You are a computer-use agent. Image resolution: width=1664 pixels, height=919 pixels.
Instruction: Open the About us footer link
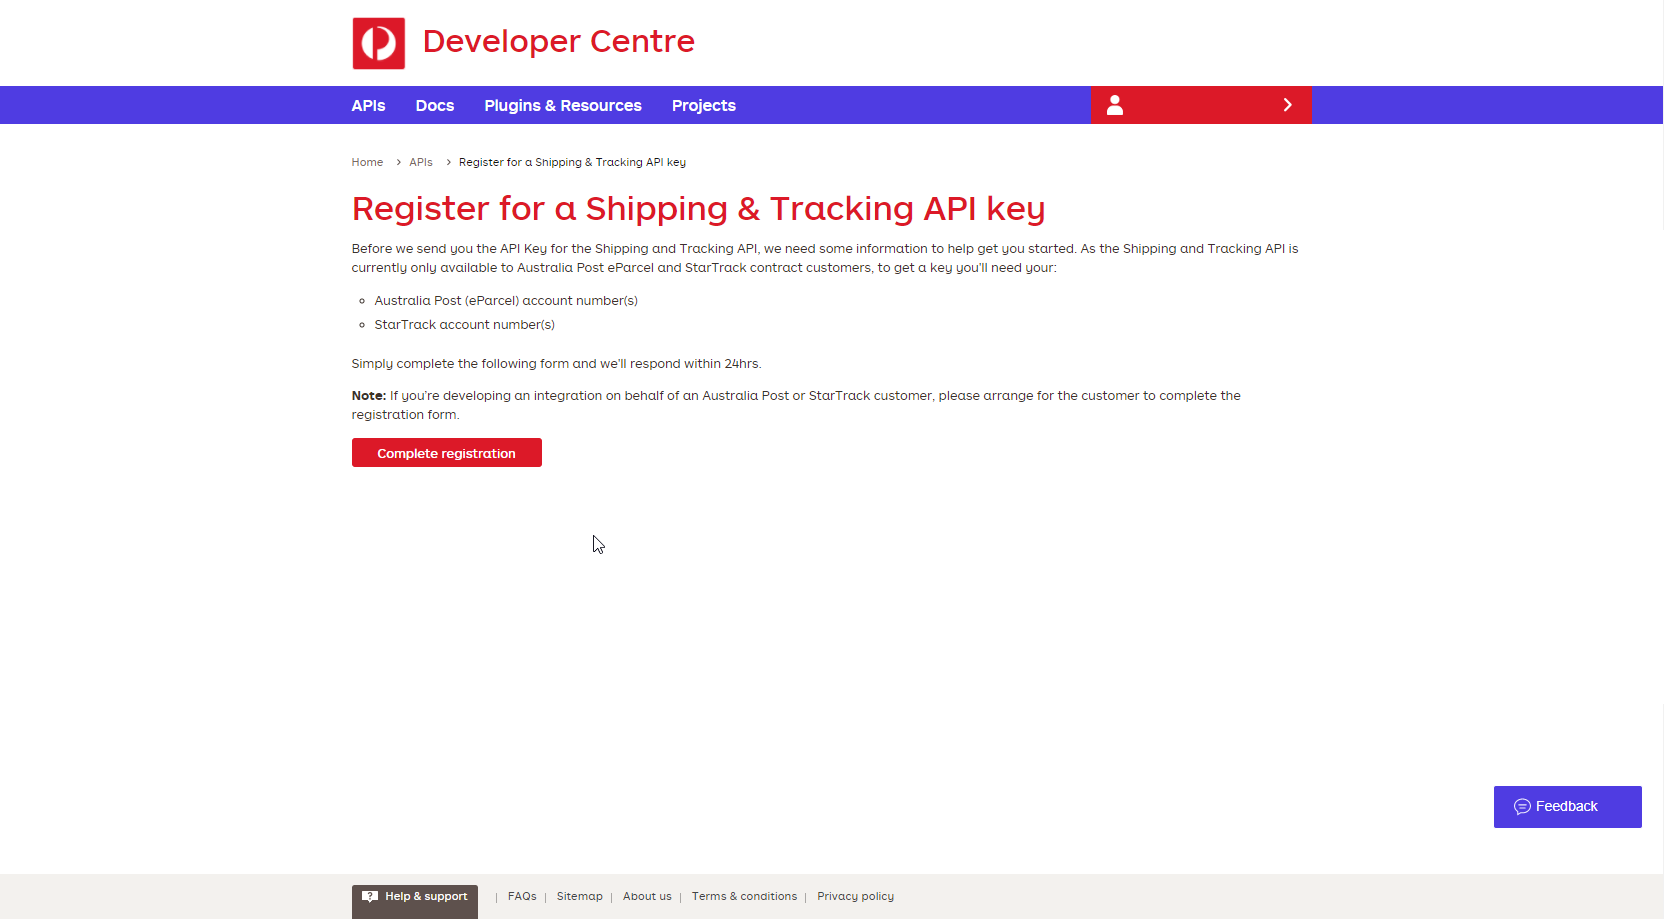click(x=647, y=896)
